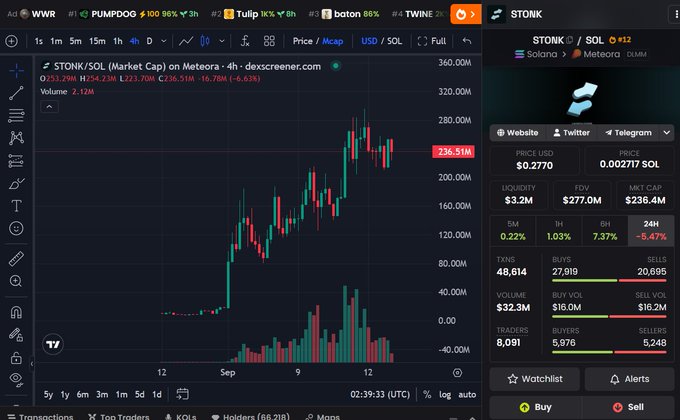Viewport: 680px width, 420px height.
Task: Switch chart to line style
Action: tap(186, 41)
